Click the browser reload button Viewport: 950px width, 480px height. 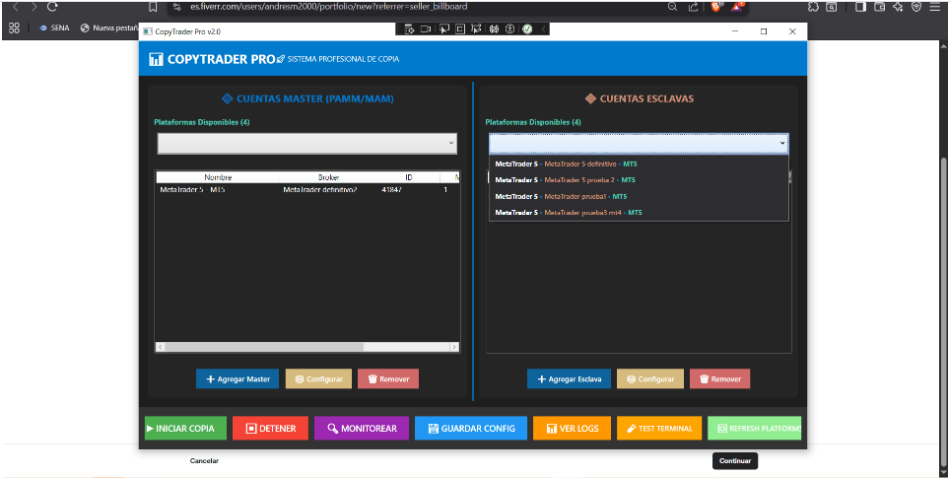52,7
